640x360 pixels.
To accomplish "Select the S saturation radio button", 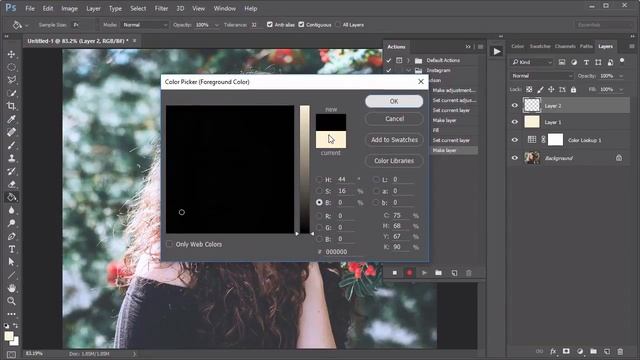I will click(319, 191).
